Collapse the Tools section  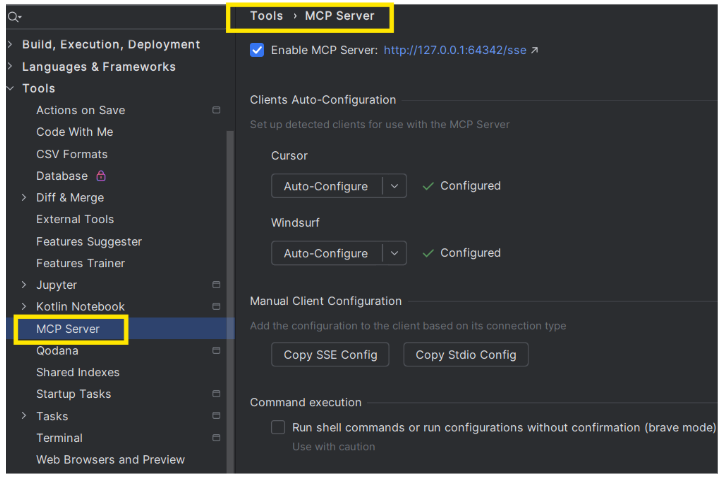tap(11, 88)
